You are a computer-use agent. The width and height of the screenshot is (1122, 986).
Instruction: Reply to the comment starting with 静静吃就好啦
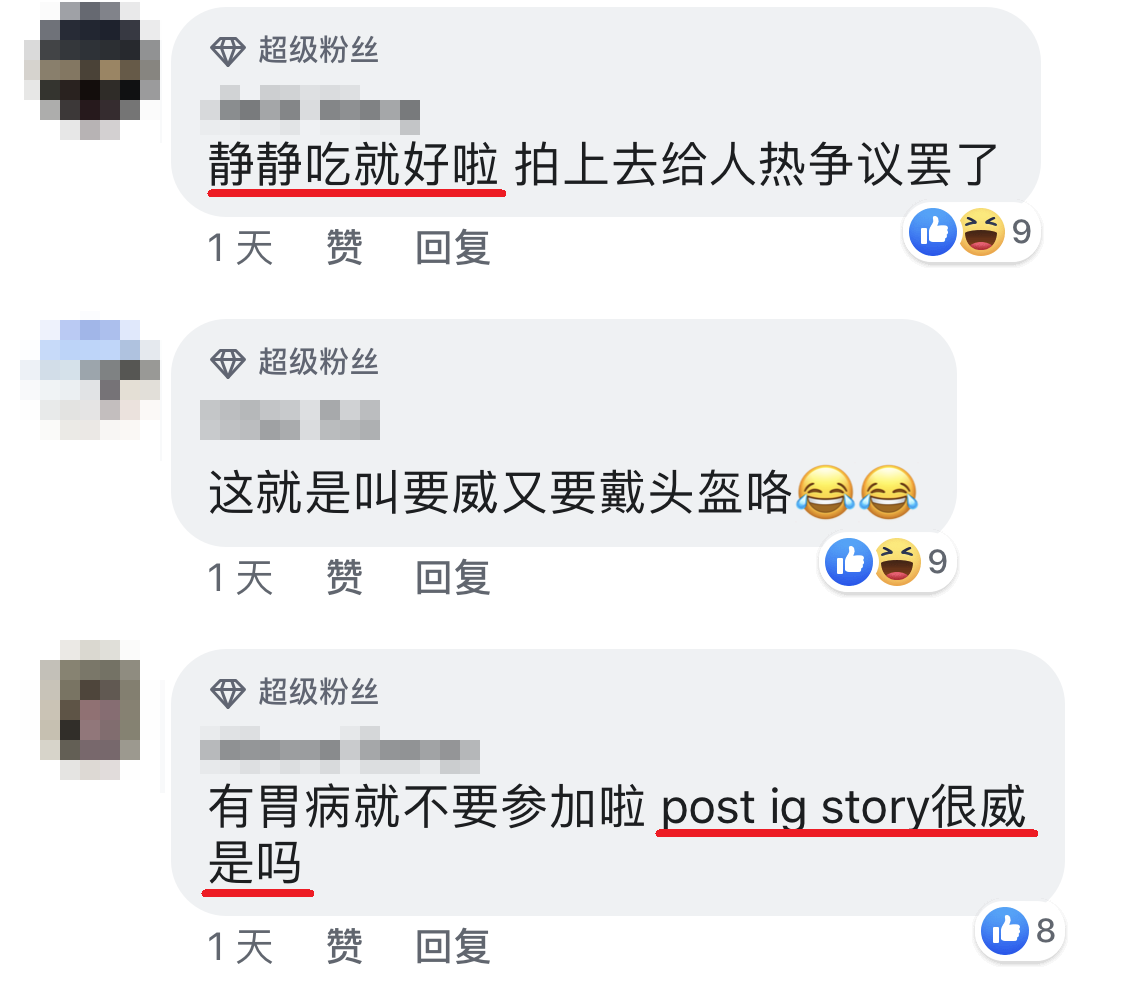[453, 248]
